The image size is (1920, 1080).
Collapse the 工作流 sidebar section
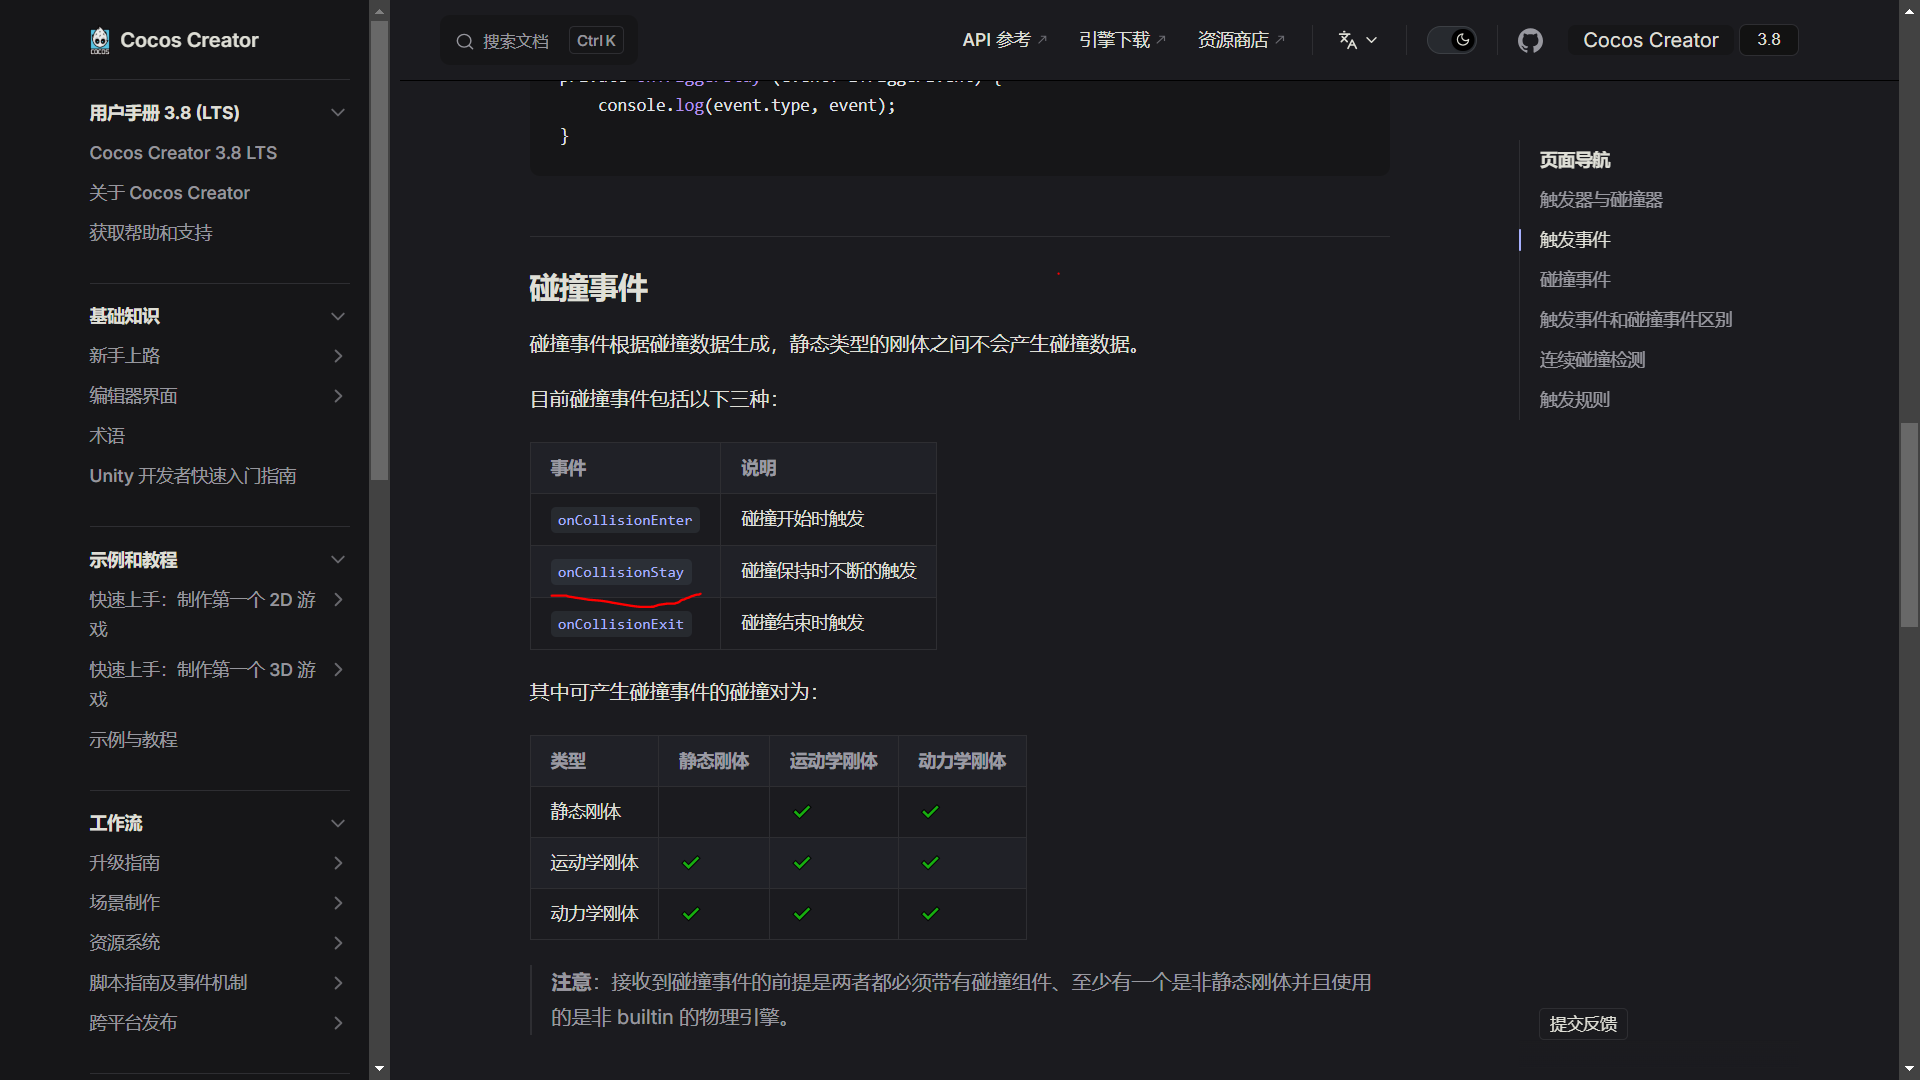338,823
